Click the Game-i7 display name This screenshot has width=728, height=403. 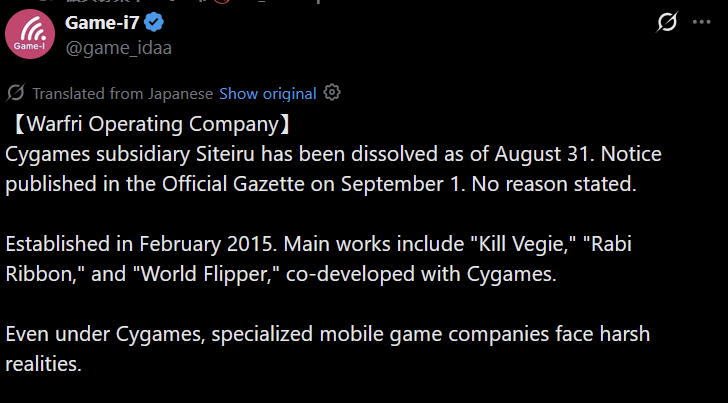(x=102, y=22)
